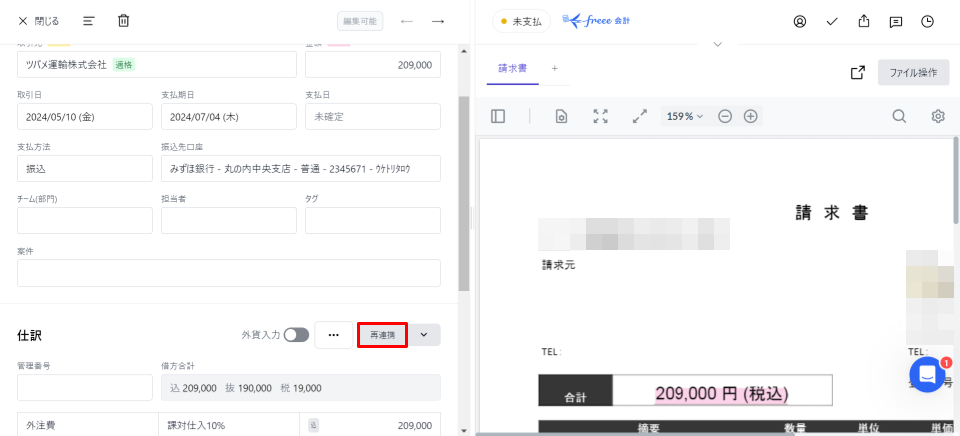Screen dimensions: 960x436
Task: Click the freee会計 logo link
Action: tap(596, 21)
